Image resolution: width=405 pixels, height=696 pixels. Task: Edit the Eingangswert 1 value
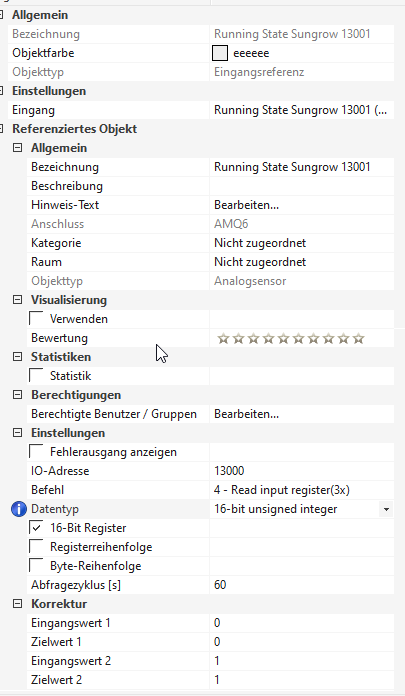302,623
